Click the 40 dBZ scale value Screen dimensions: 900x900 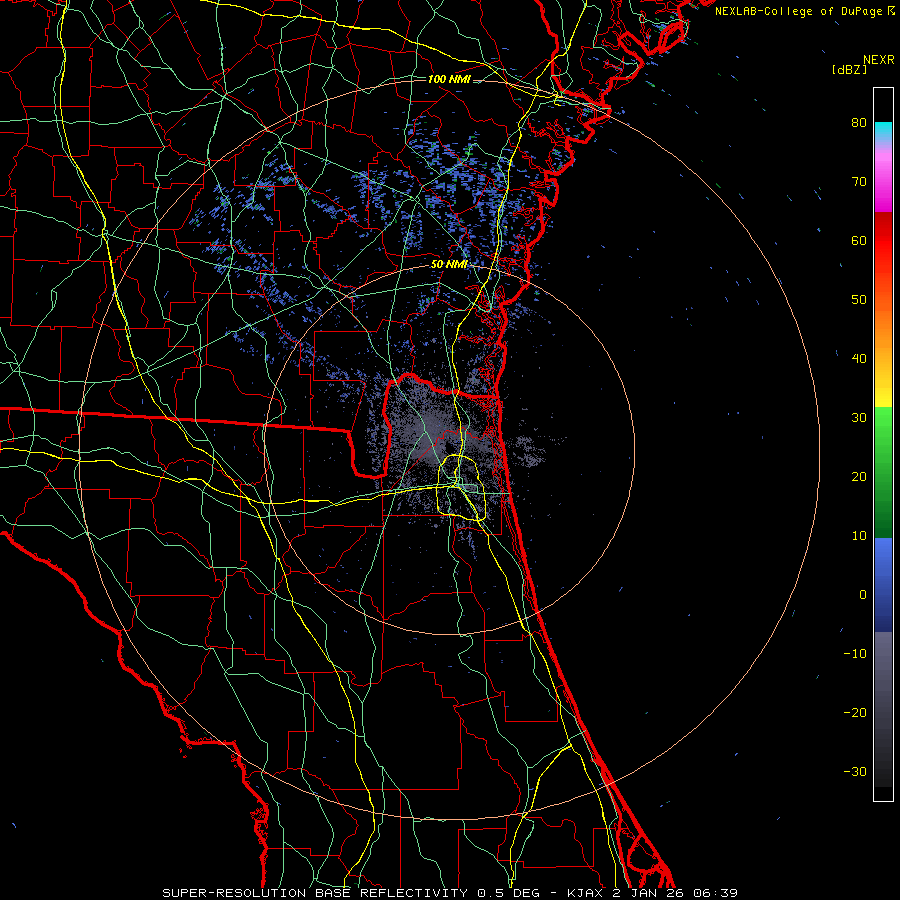(x=859, y=359)
